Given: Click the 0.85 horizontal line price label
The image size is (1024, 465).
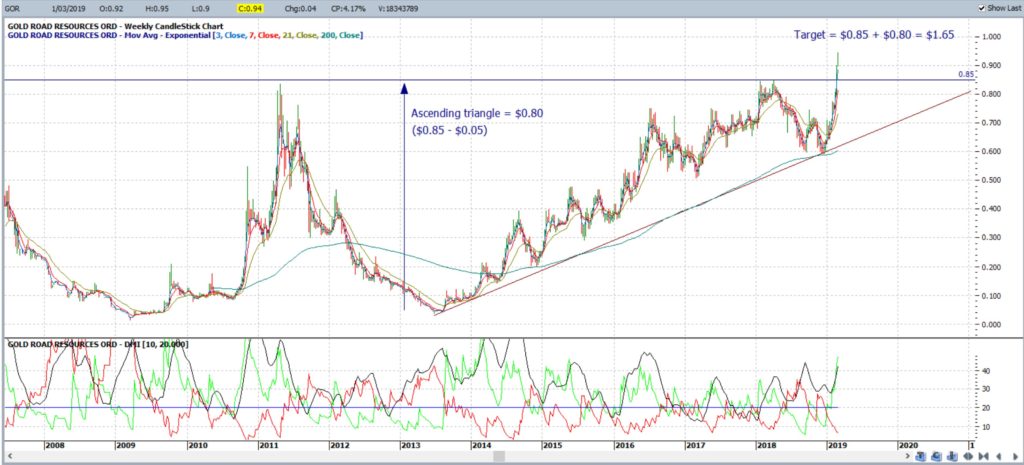Looking at the screenshot, I should click(x=965, y=74).
